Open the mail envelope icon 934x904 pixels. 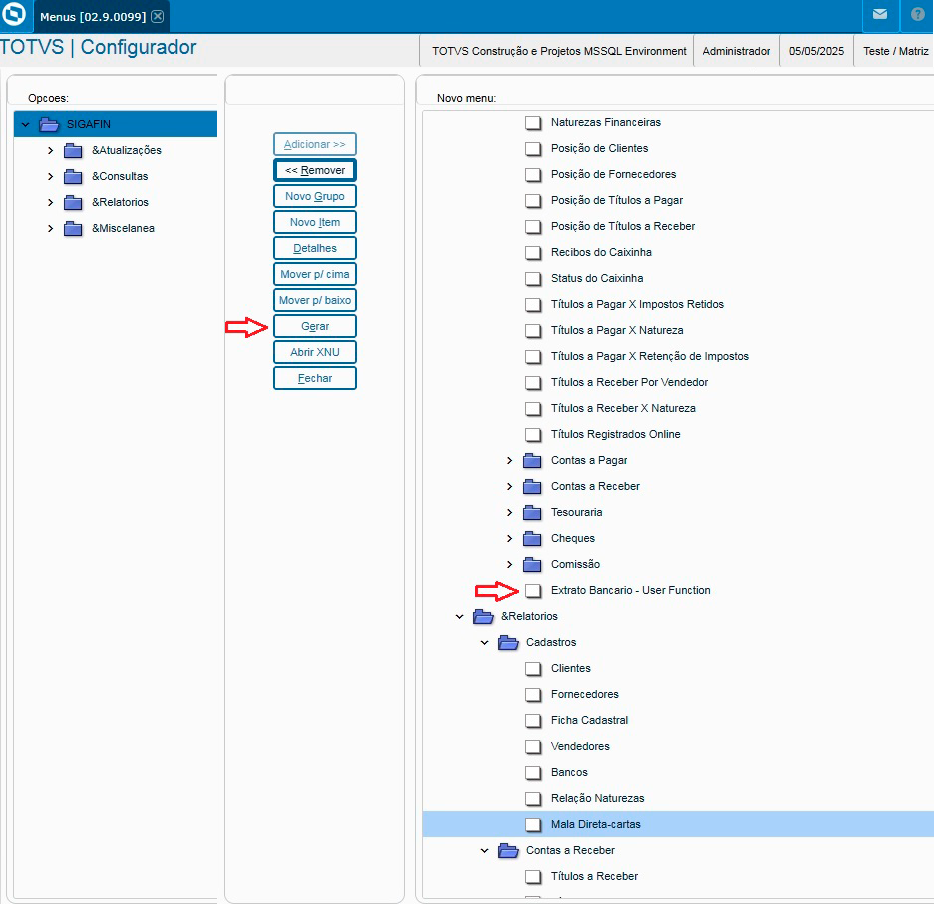tap(880, 14)
